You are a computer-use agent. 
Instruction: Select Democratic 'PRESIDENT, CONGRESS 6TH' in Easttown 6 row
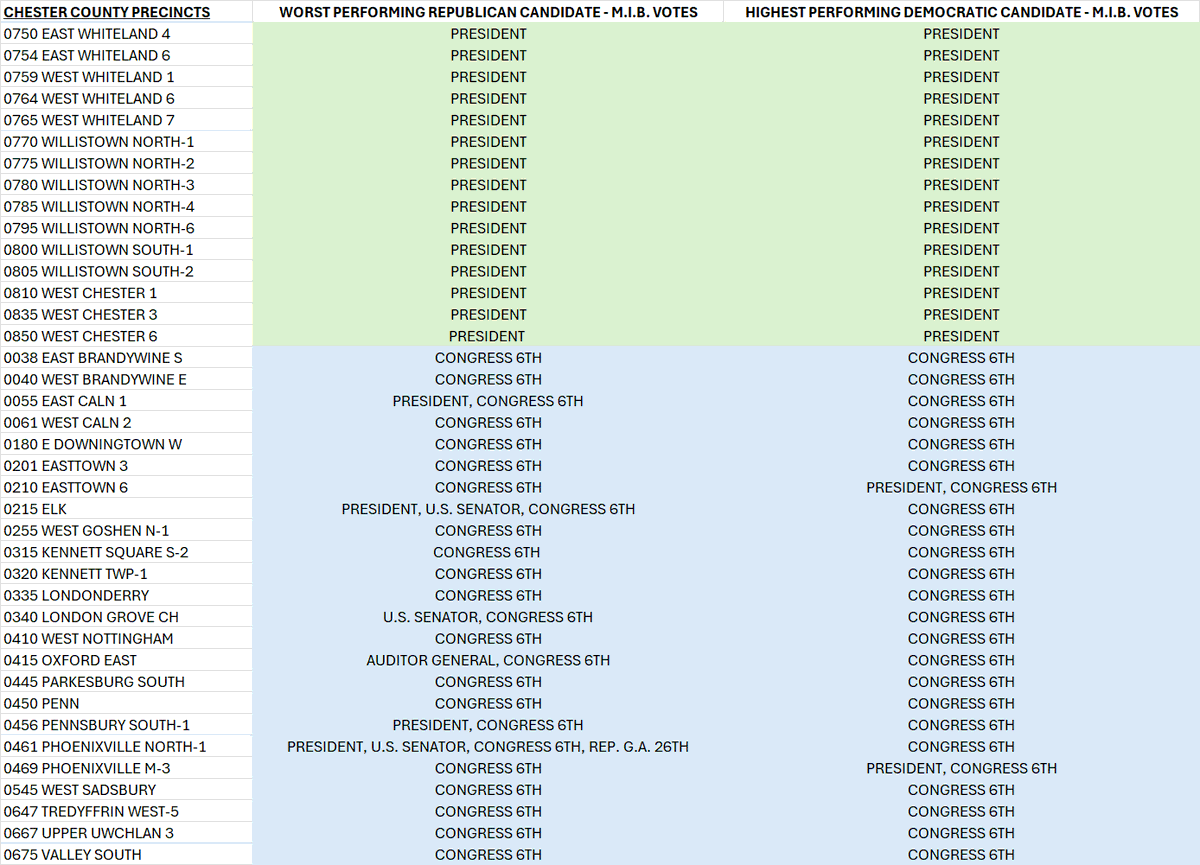(x=961, y=487)
